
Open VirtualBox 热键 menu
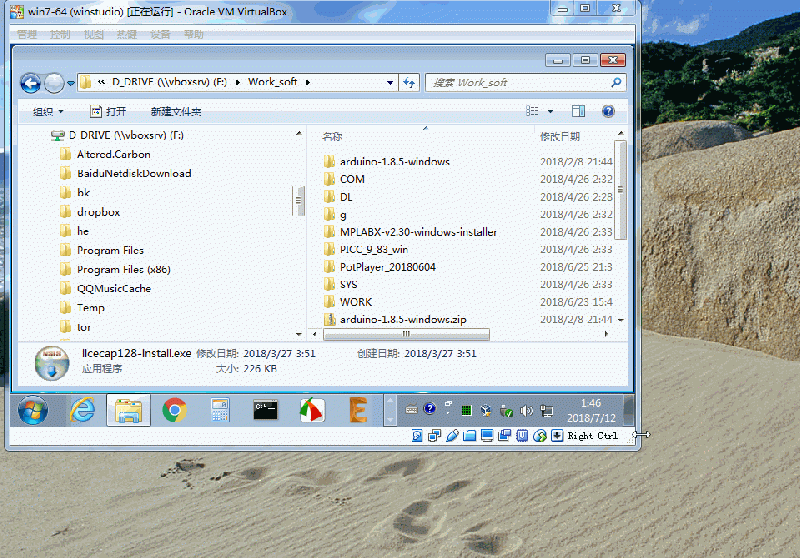(127, 35)
